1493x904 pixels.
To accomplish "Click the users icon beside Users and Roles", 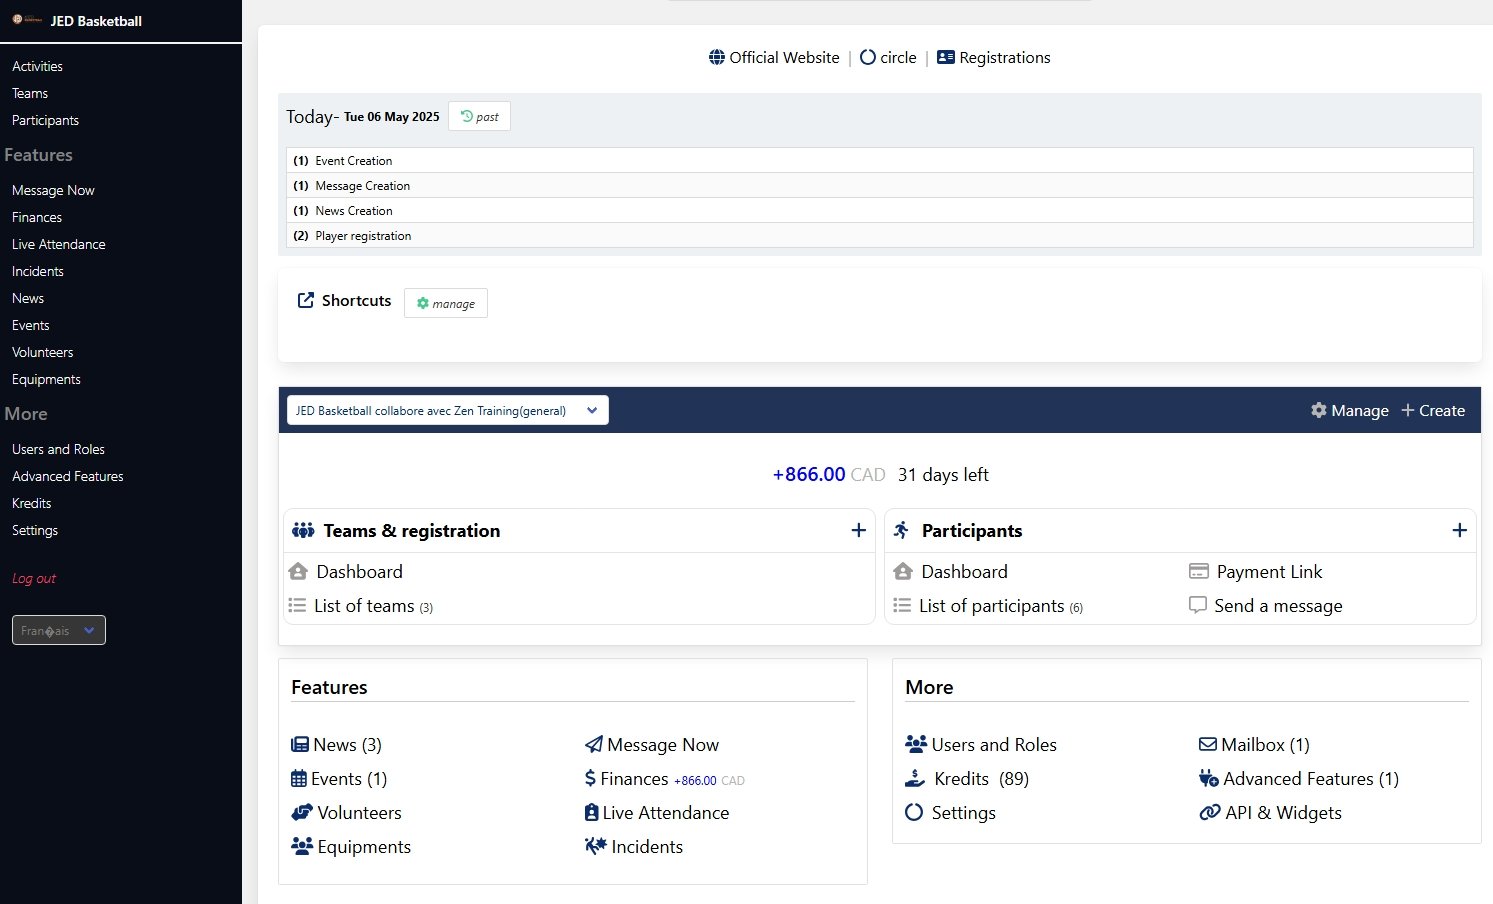I will click(x=916, y=744).
